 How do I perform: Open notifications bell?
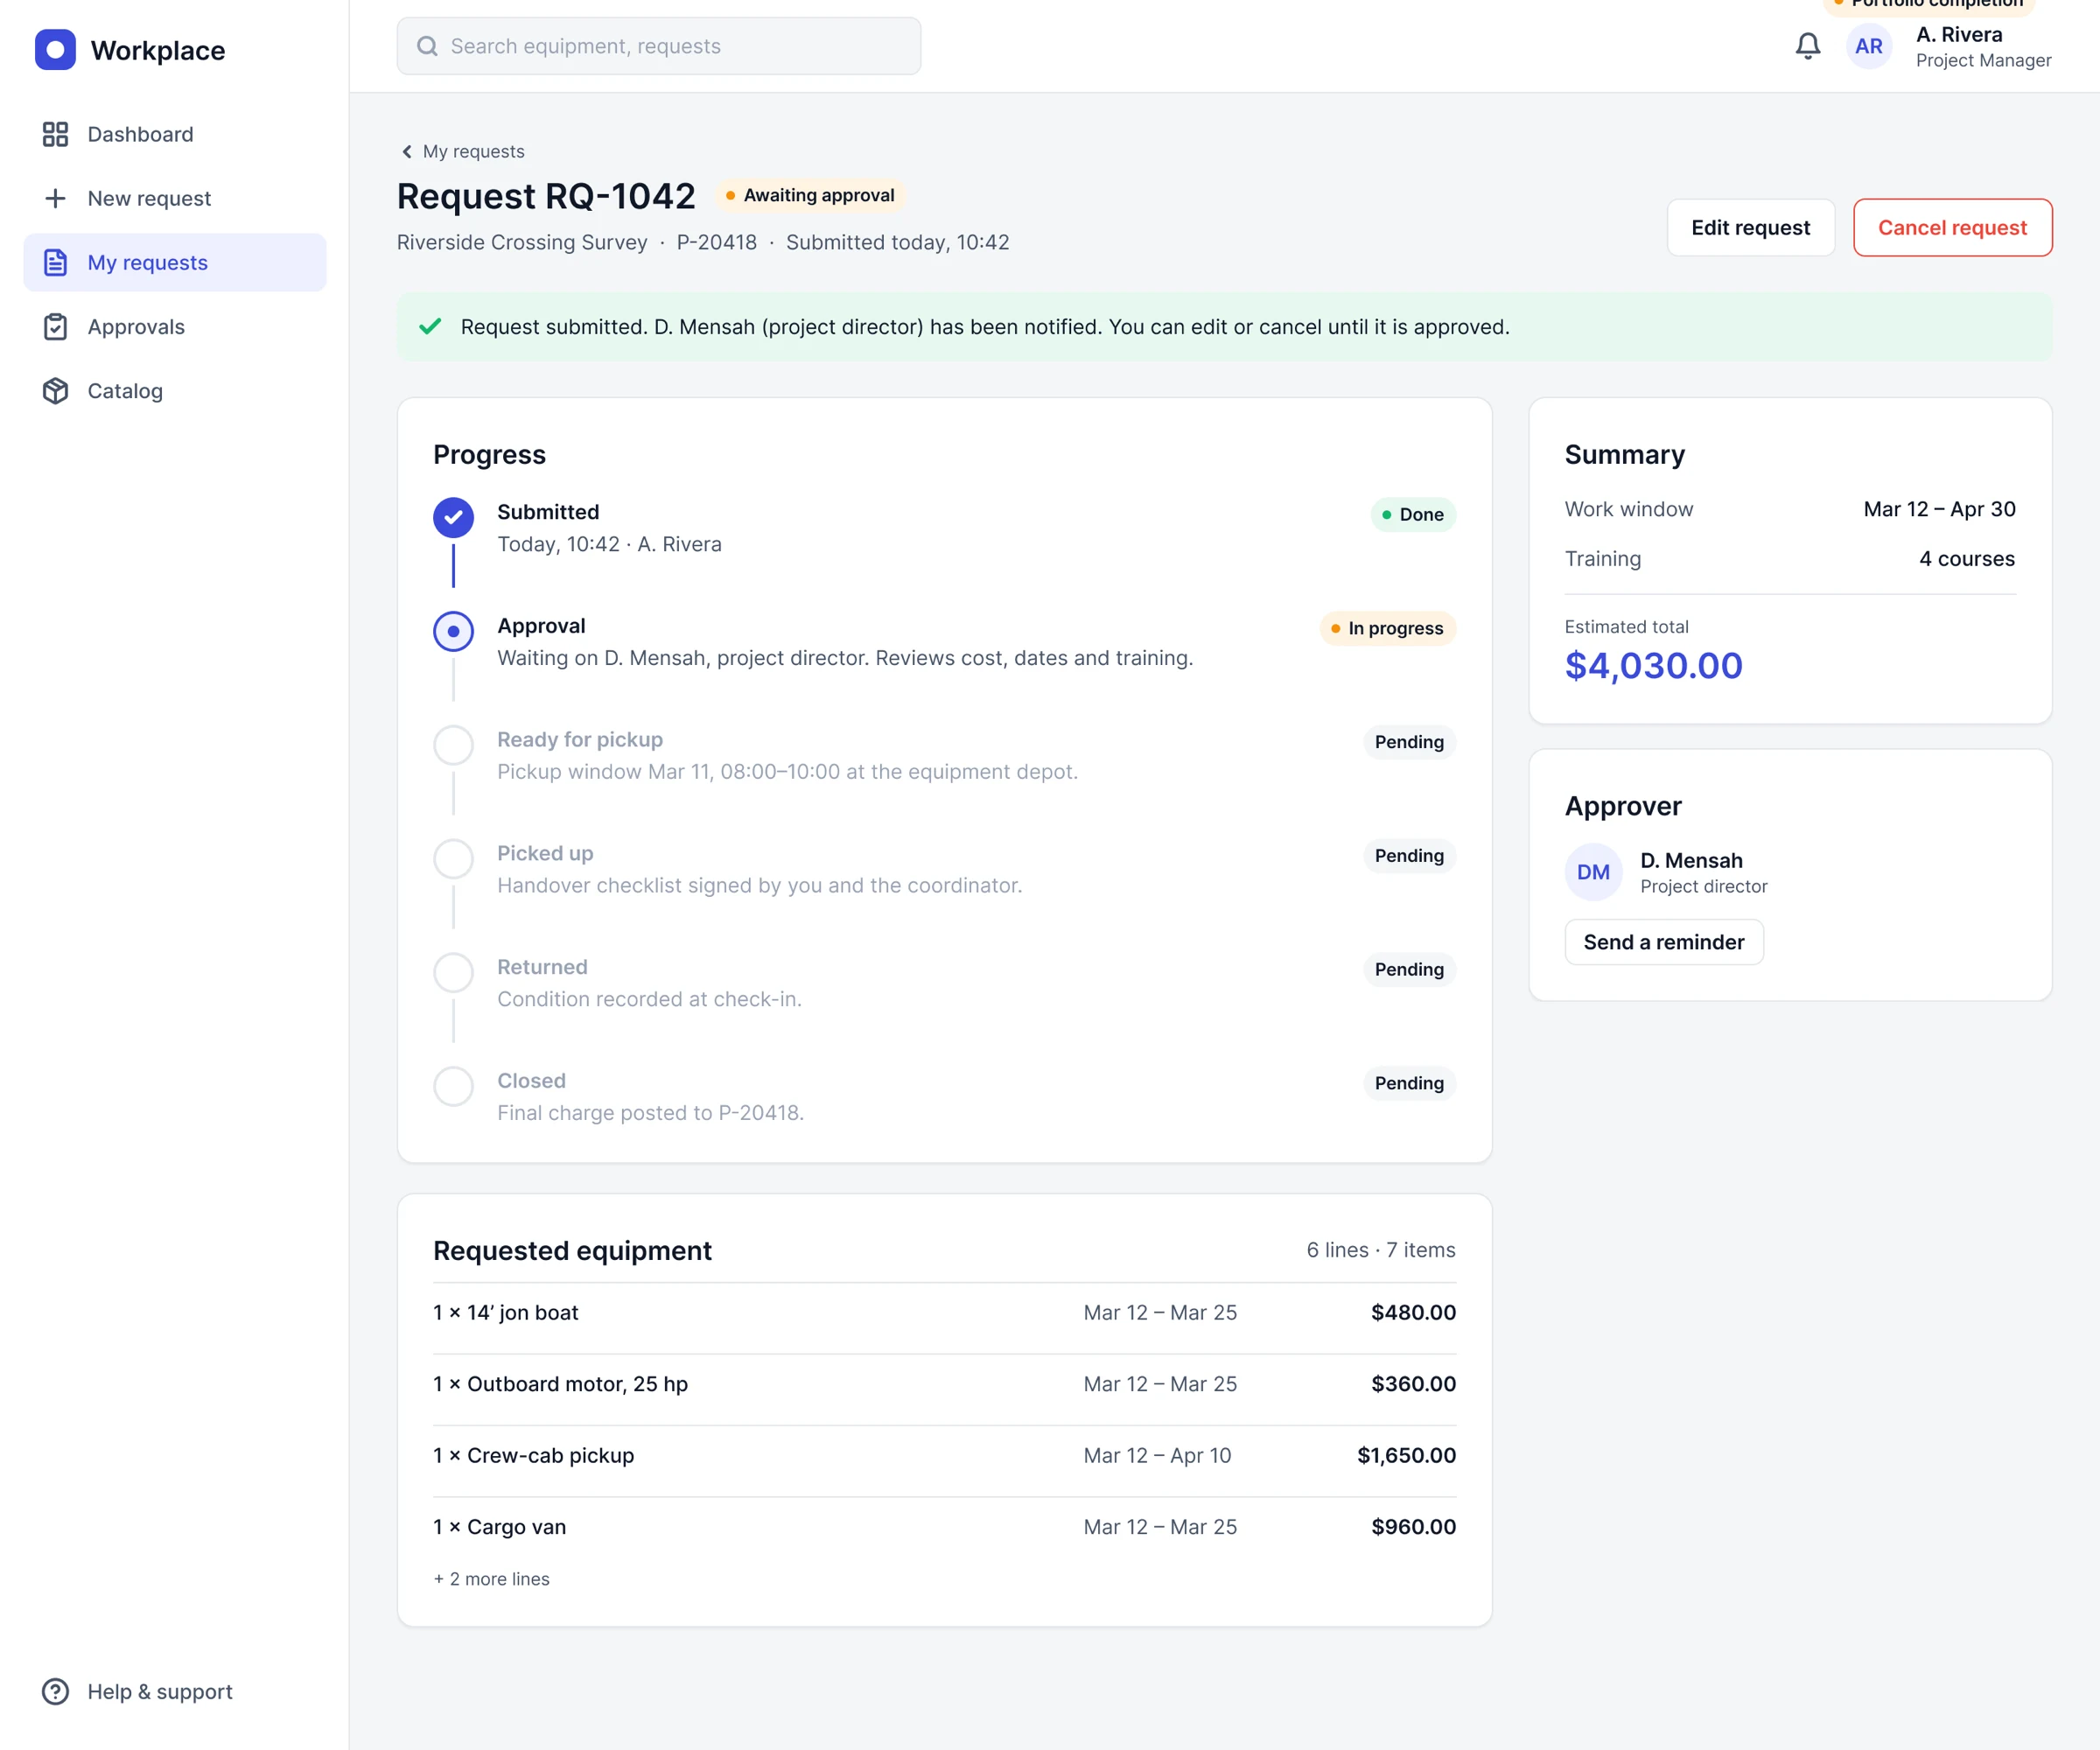click(1807, 46)
